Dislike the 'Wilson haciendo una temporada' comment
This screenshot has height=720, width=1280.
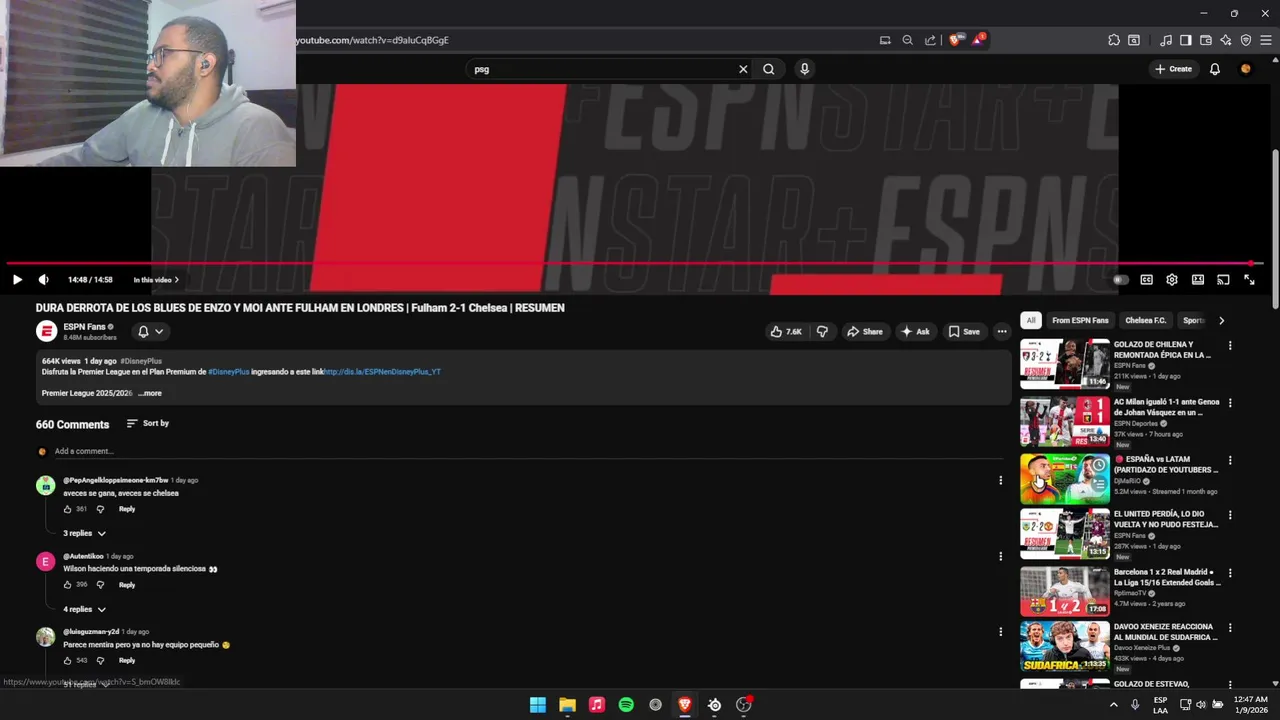pyautogui.click(x=100, y=585)
